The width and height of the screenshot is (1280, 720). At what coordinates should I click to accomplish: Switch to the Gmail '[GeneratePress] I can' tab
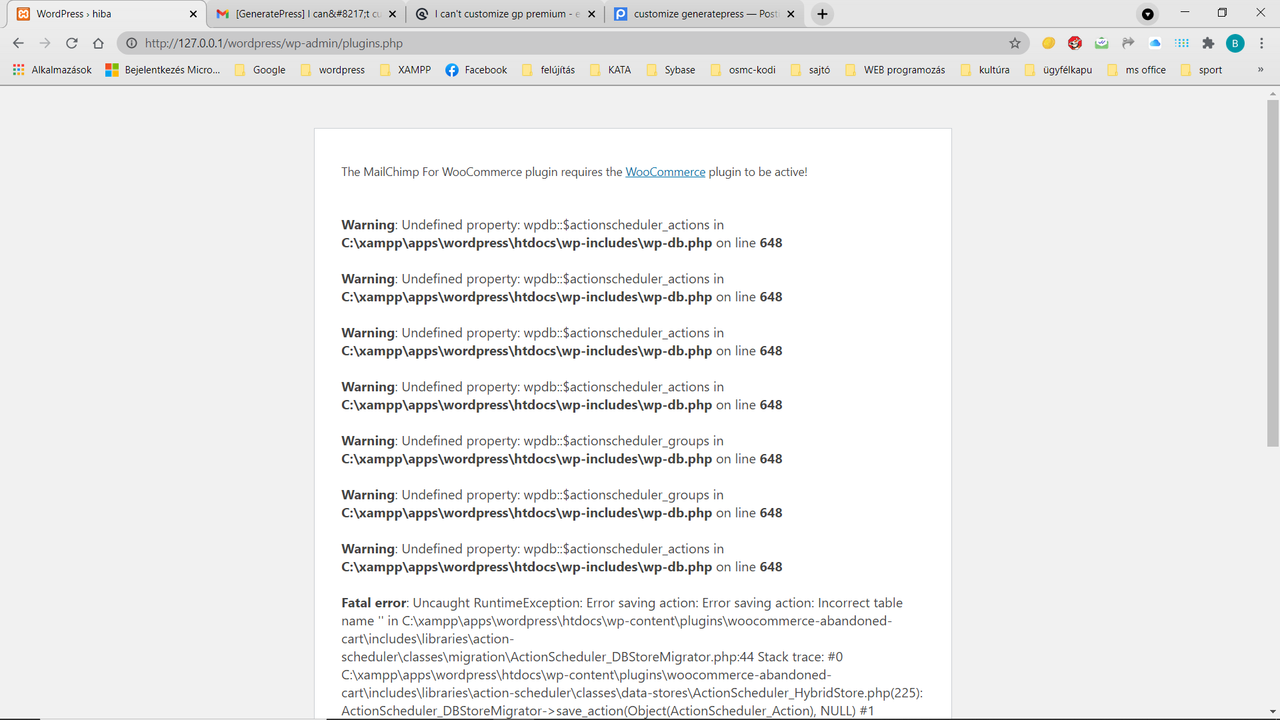coord(306,14)
